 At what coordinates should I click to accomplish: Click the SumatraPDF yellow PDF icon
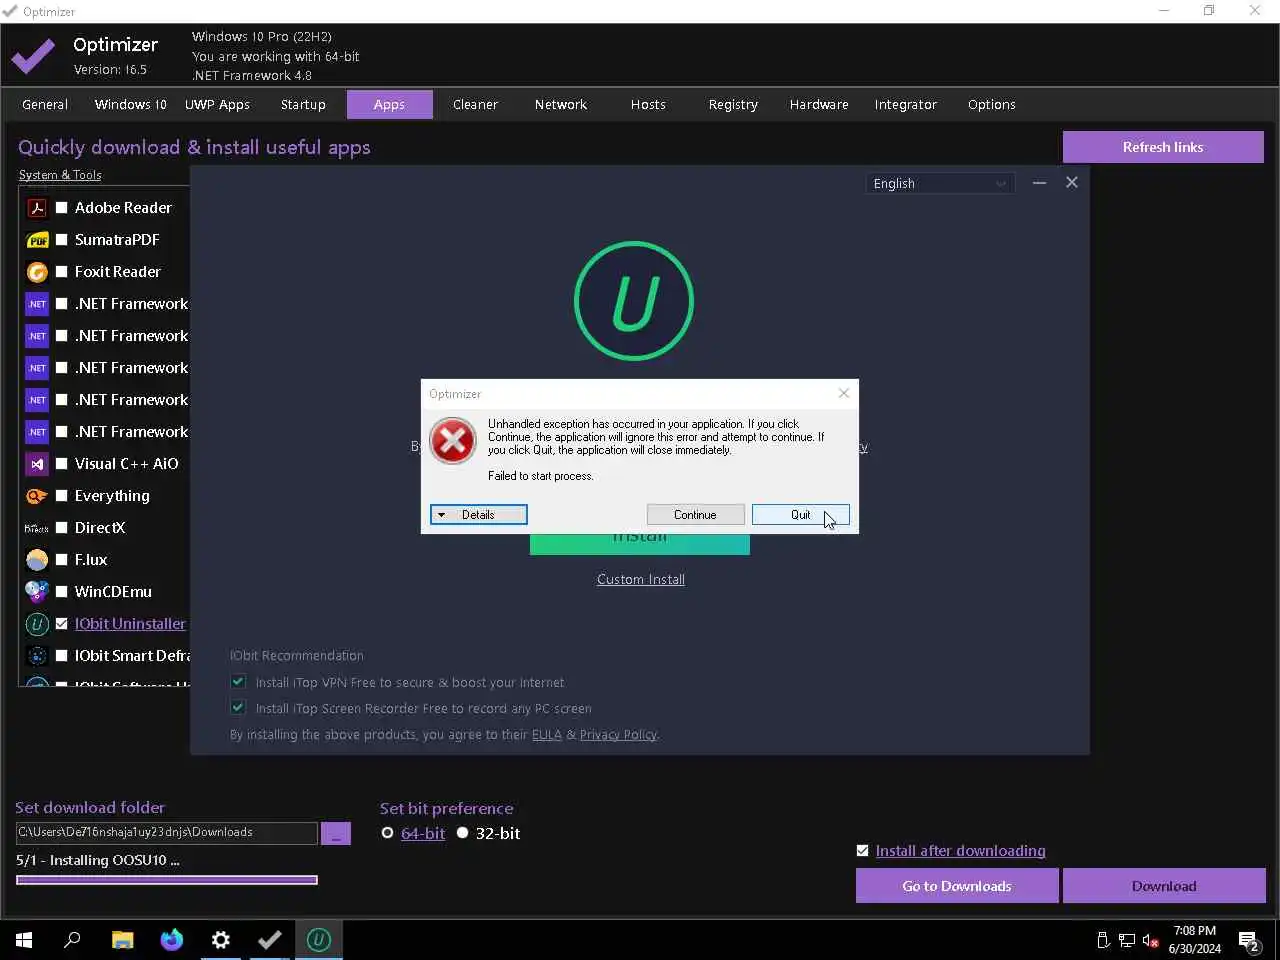(x=37, y=240)
